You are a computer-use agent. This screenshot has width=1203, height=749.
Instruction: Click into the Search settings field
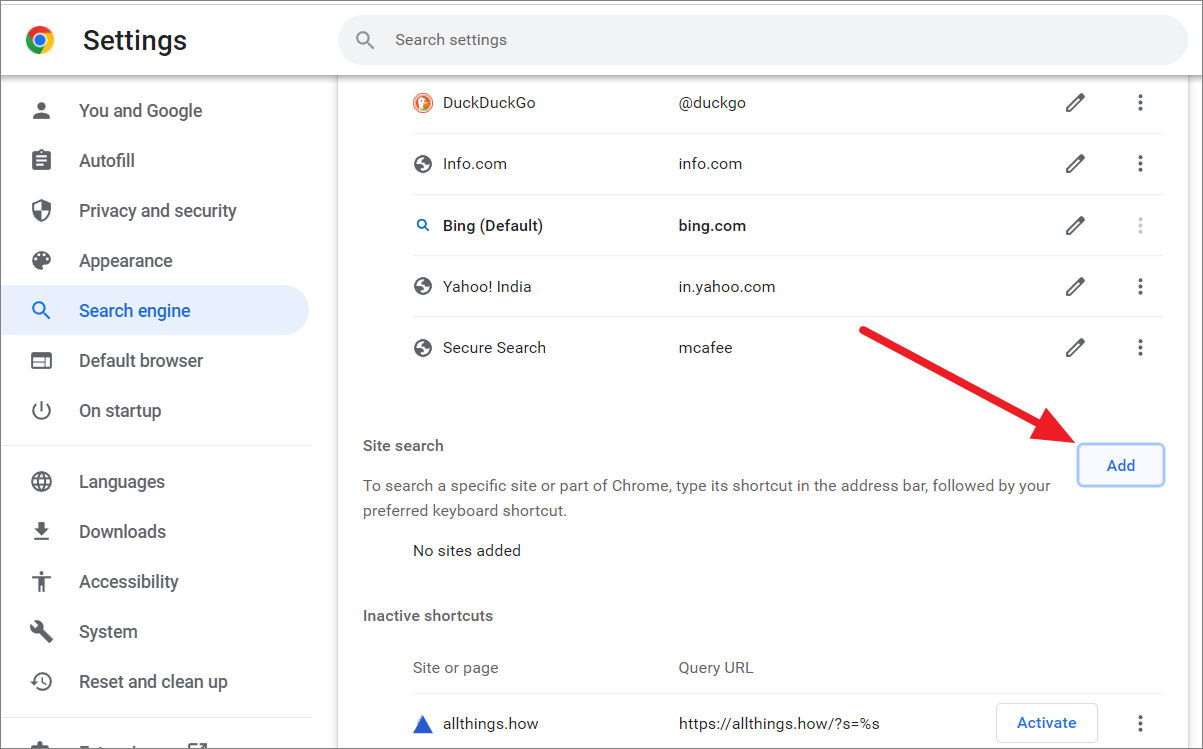(762, 40)
